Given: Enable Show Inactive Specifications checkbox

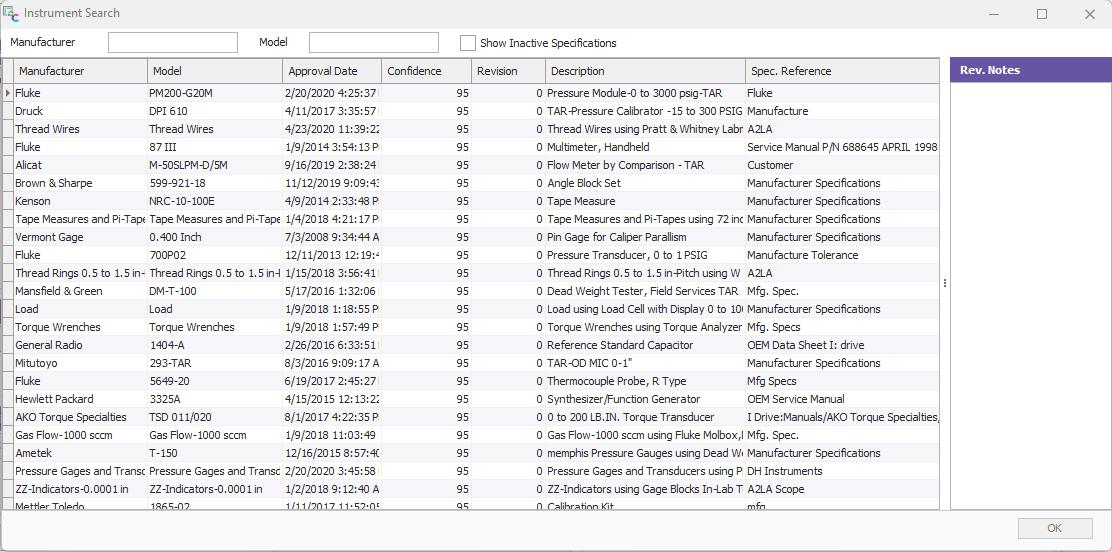Looking at the screenshot, I should click(x=468, y=43).
